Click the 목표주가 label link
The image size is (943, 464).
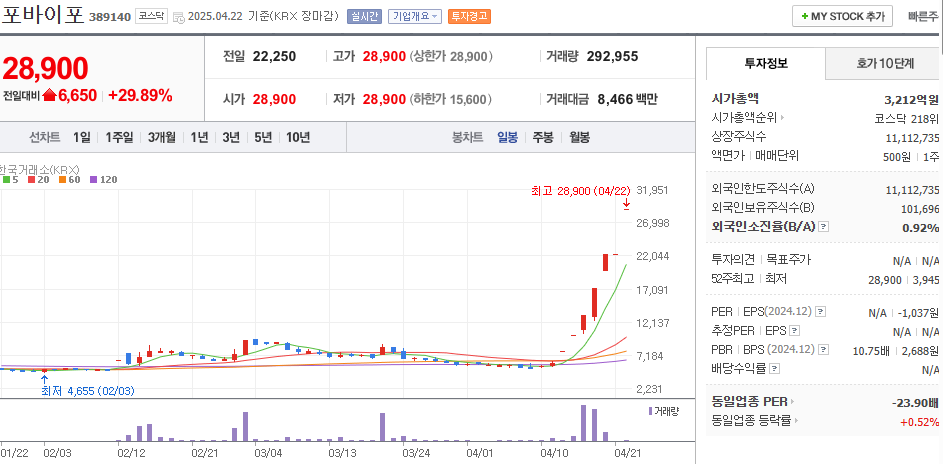point(788,260)
